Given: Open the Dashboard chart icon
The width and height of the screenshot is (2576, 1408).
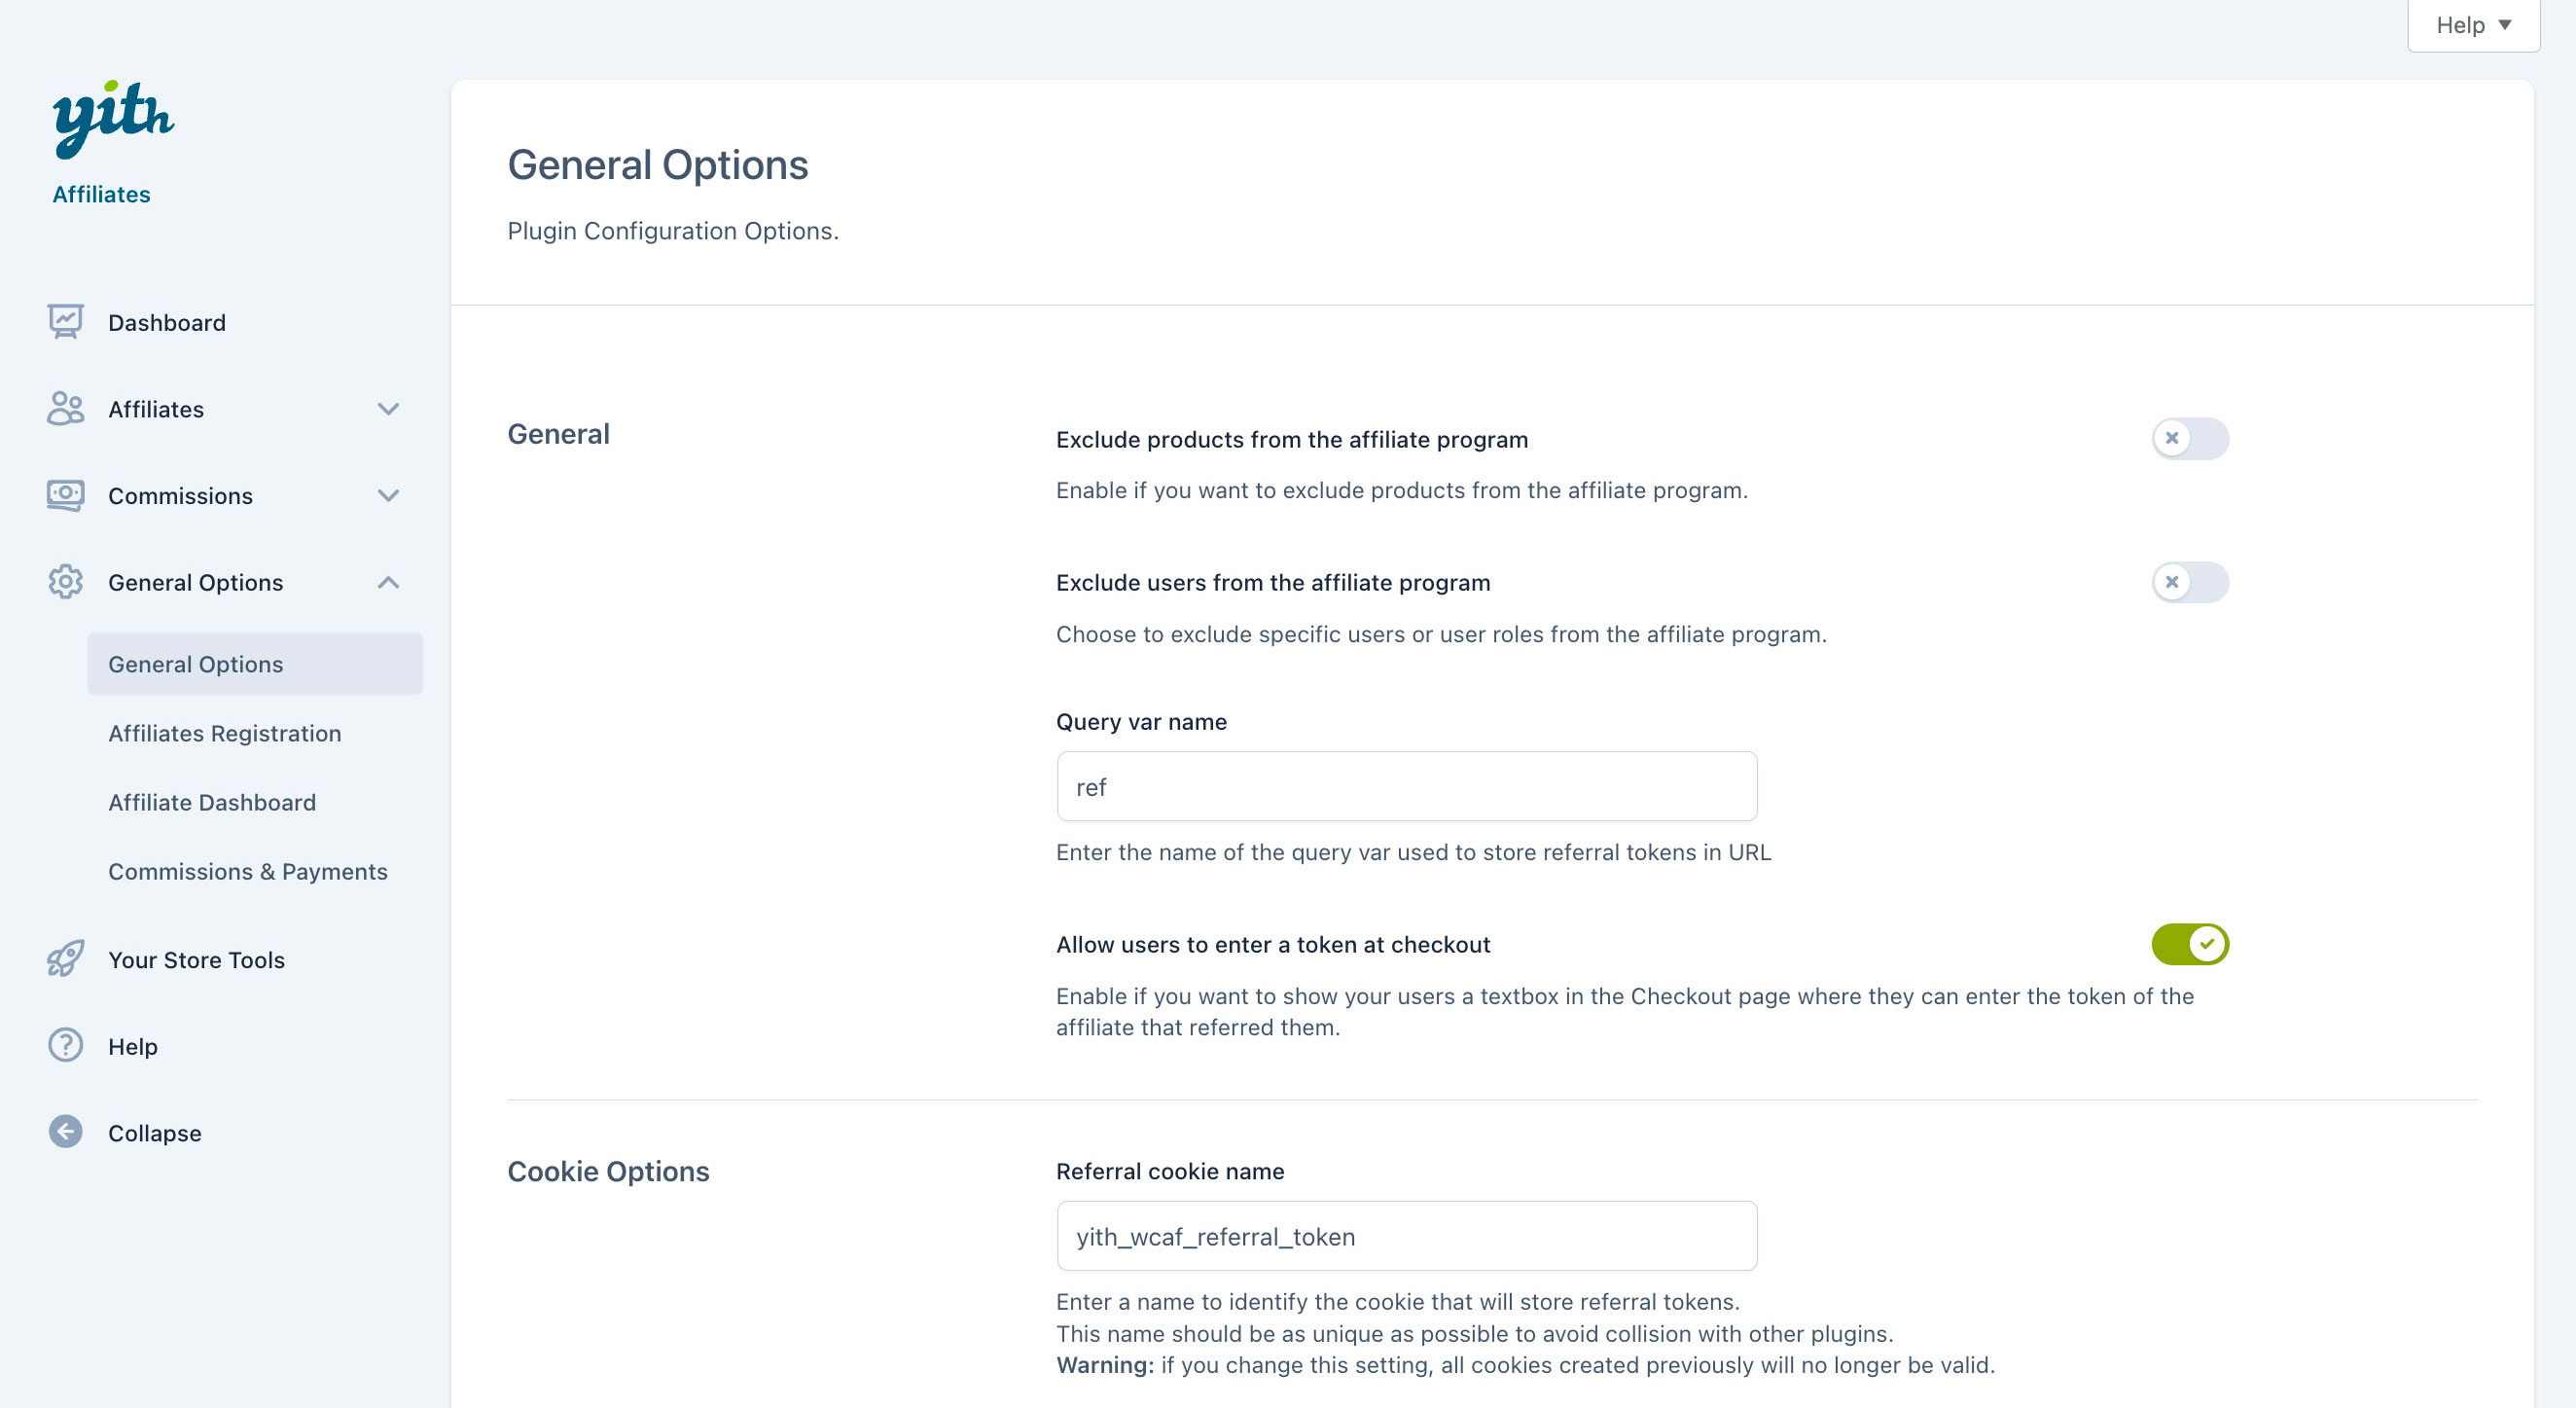Looking at the screenshot, I should (66, 322).
